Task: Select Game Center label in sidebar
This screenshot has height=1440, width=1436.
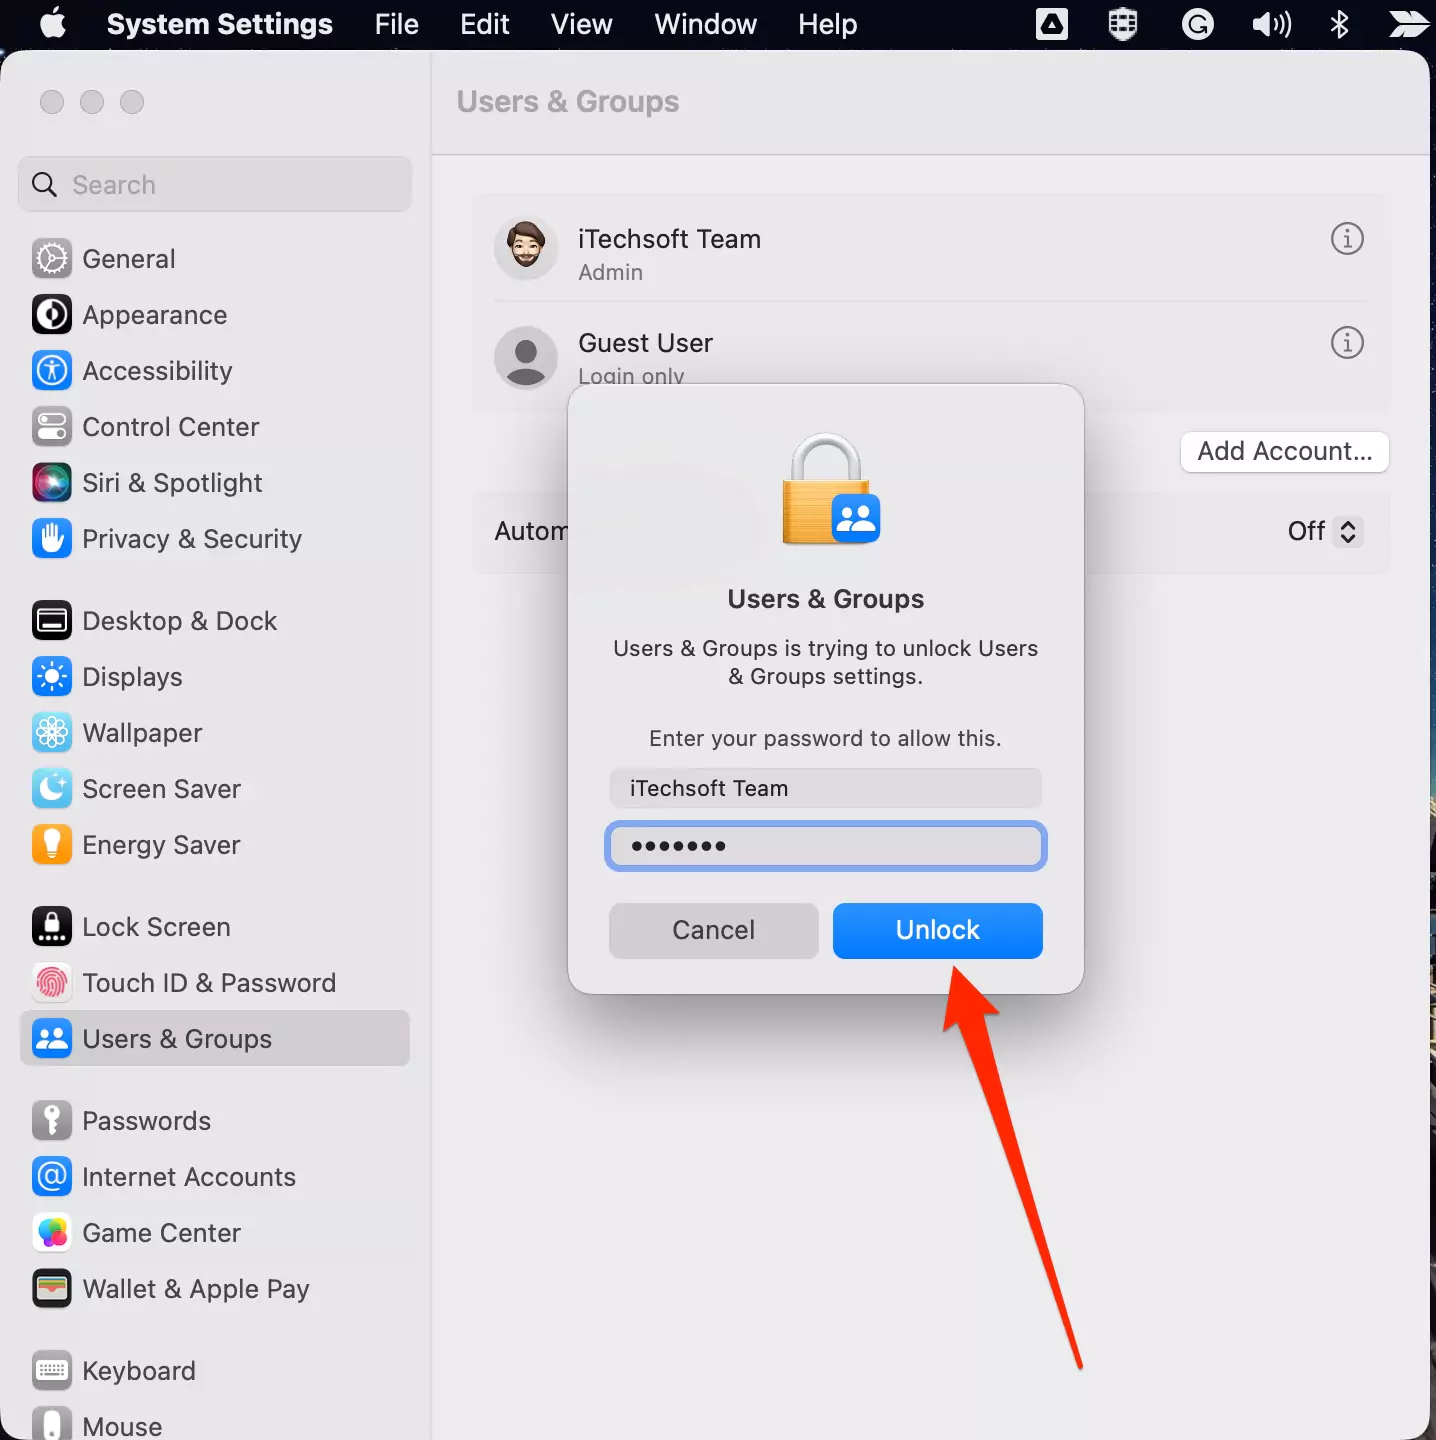Action: (x=161, y=1233)
